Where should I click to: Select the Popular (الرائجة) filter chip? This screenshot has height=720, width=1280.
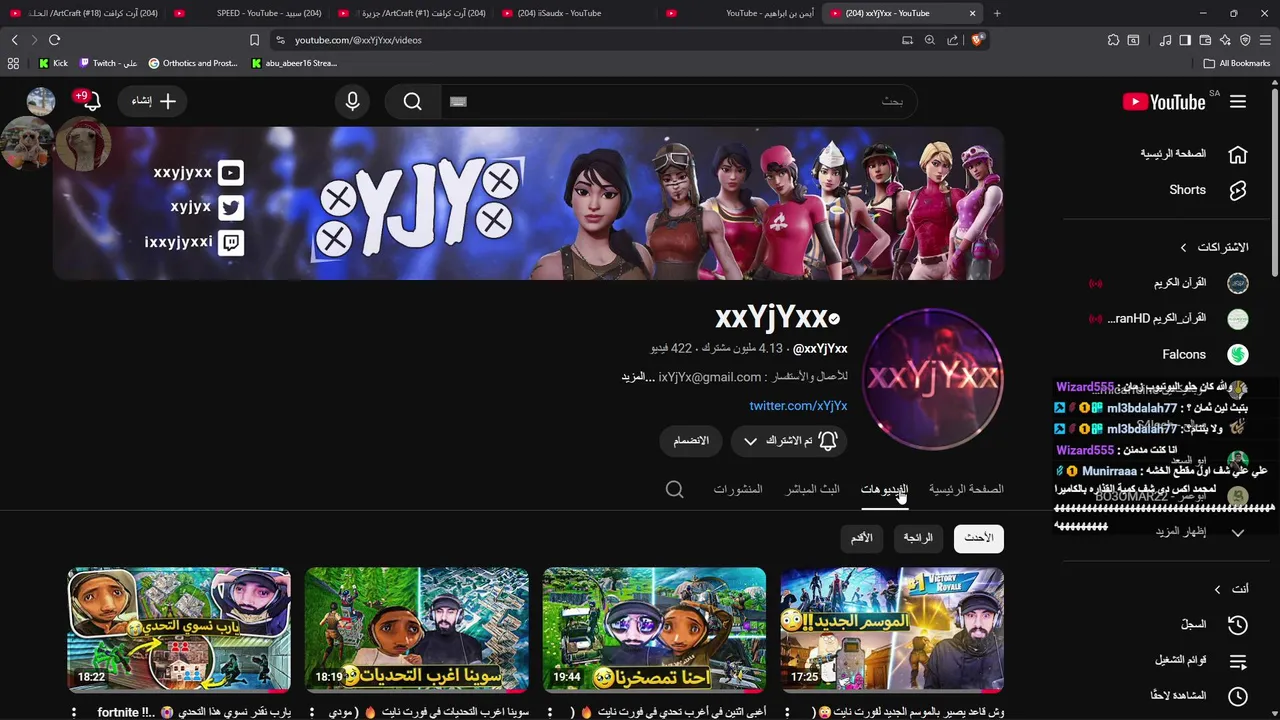pyautogui.click(x=918, y=538)
